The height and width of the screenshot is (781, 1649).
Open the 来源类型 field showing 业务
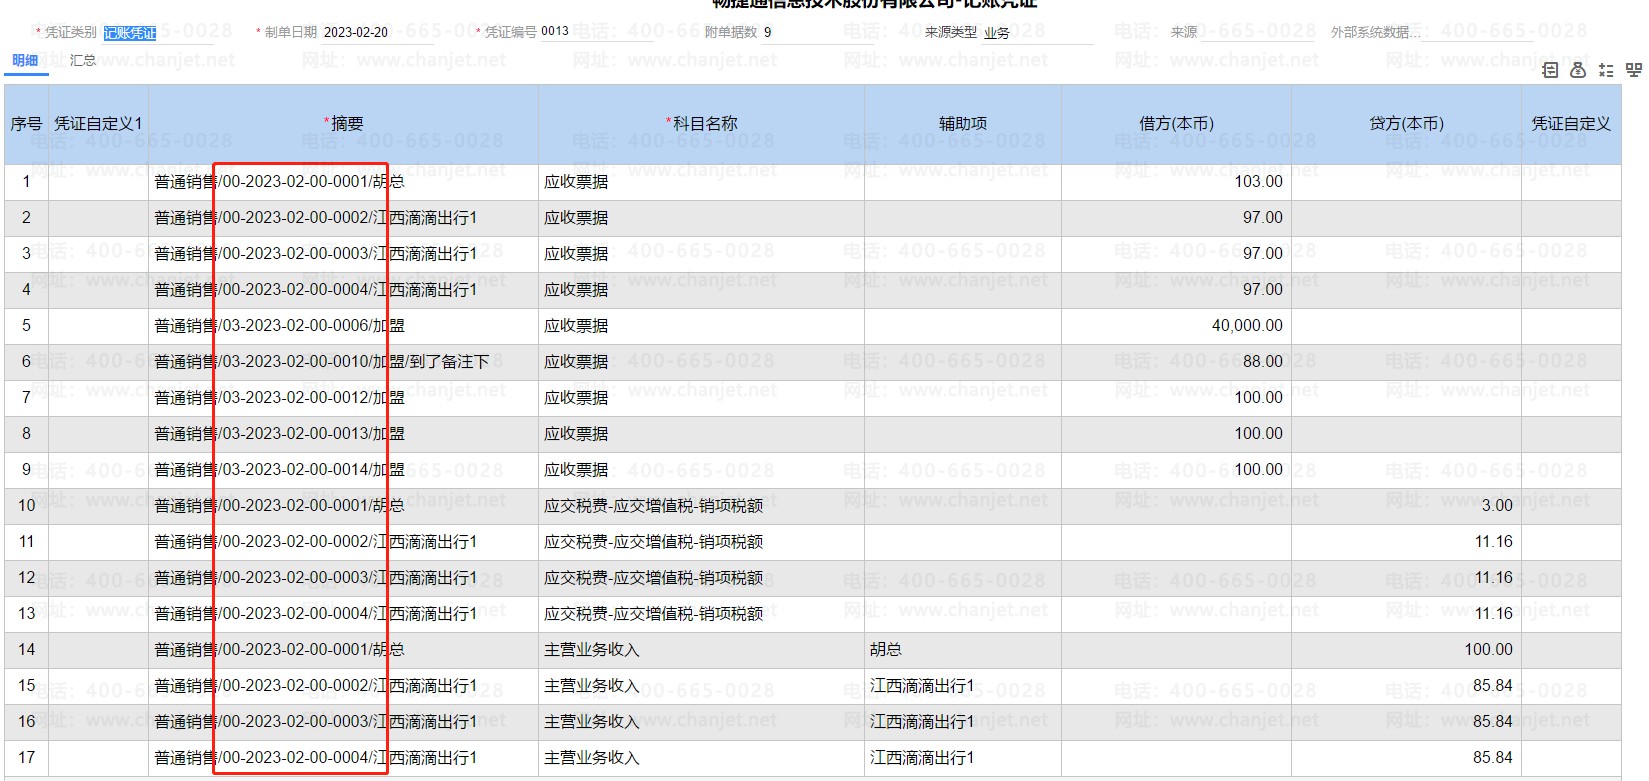click(1035, 33)
